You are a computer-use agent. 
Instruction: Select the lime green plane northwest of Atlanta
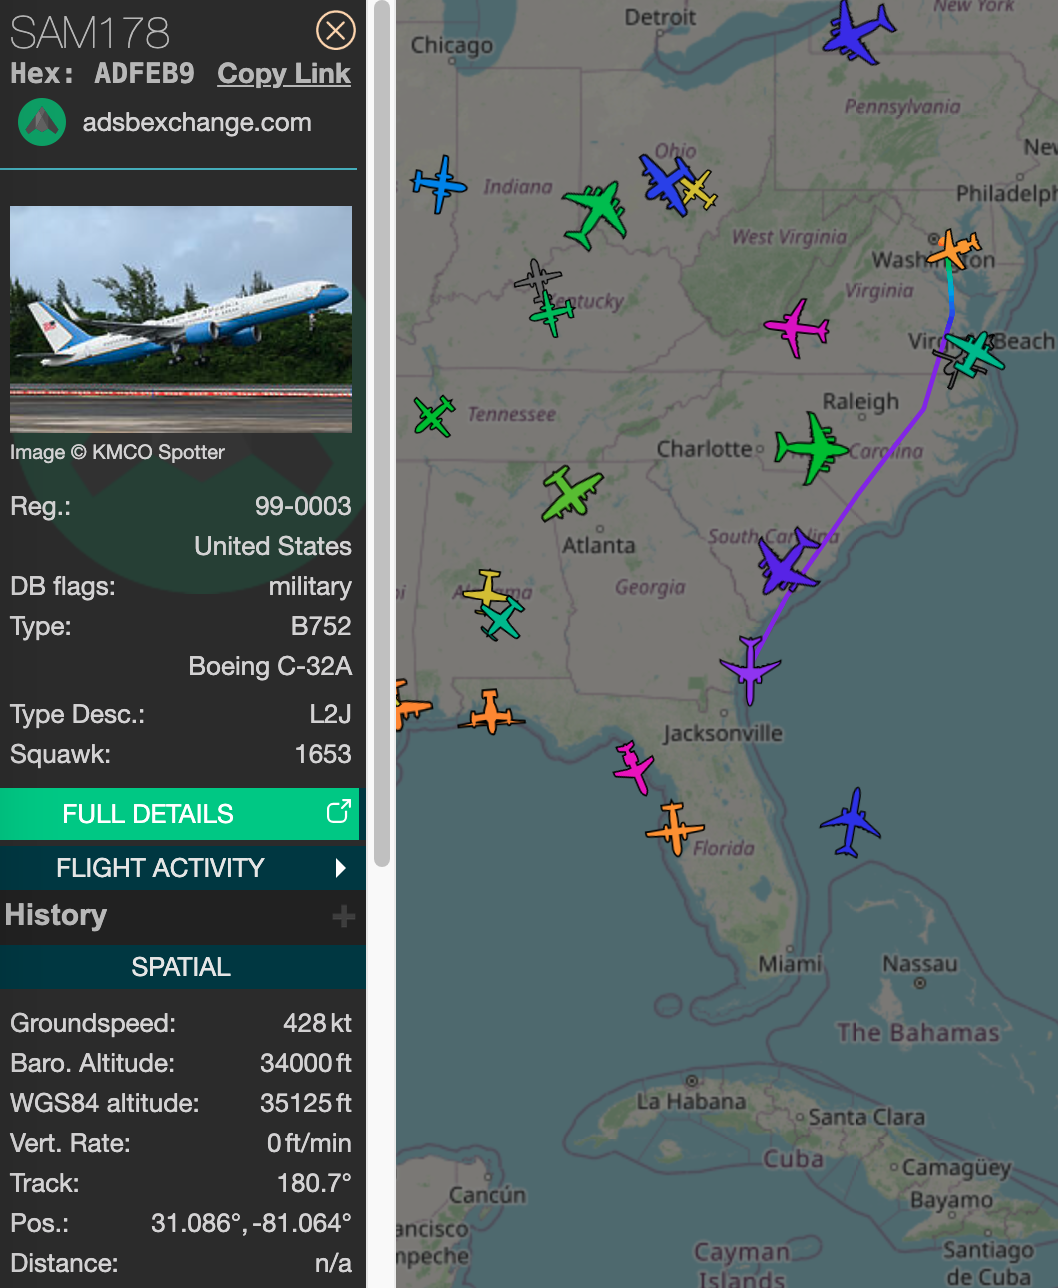(571, 493)
